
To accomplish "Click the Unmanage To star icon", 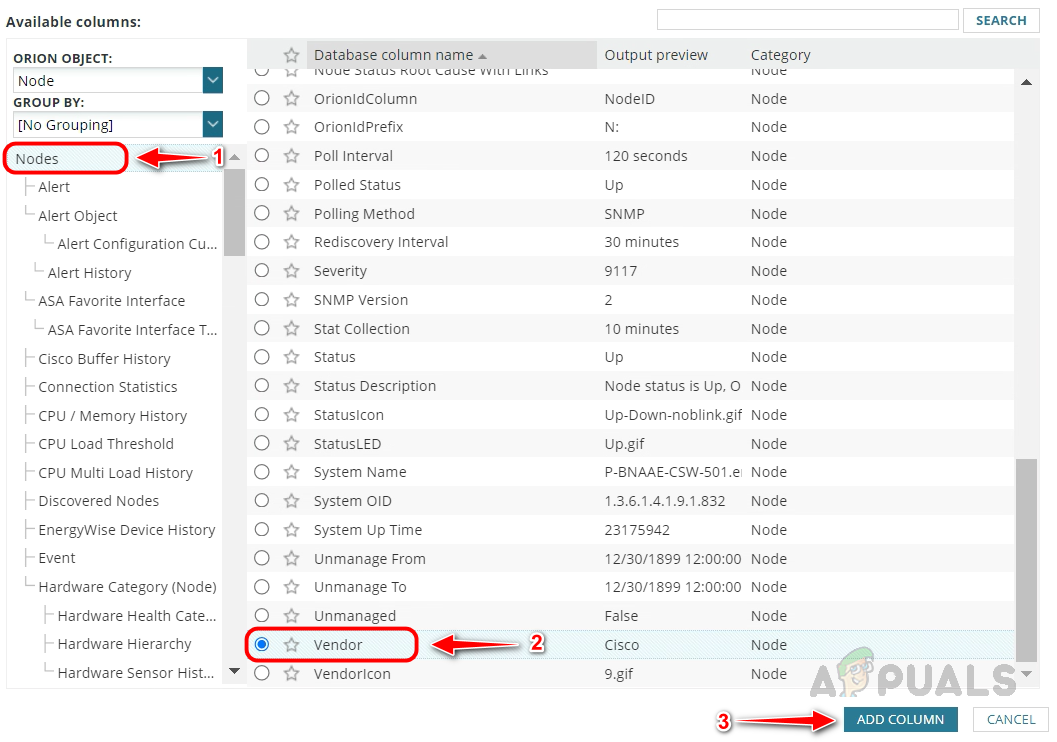I will coord(291,587).
